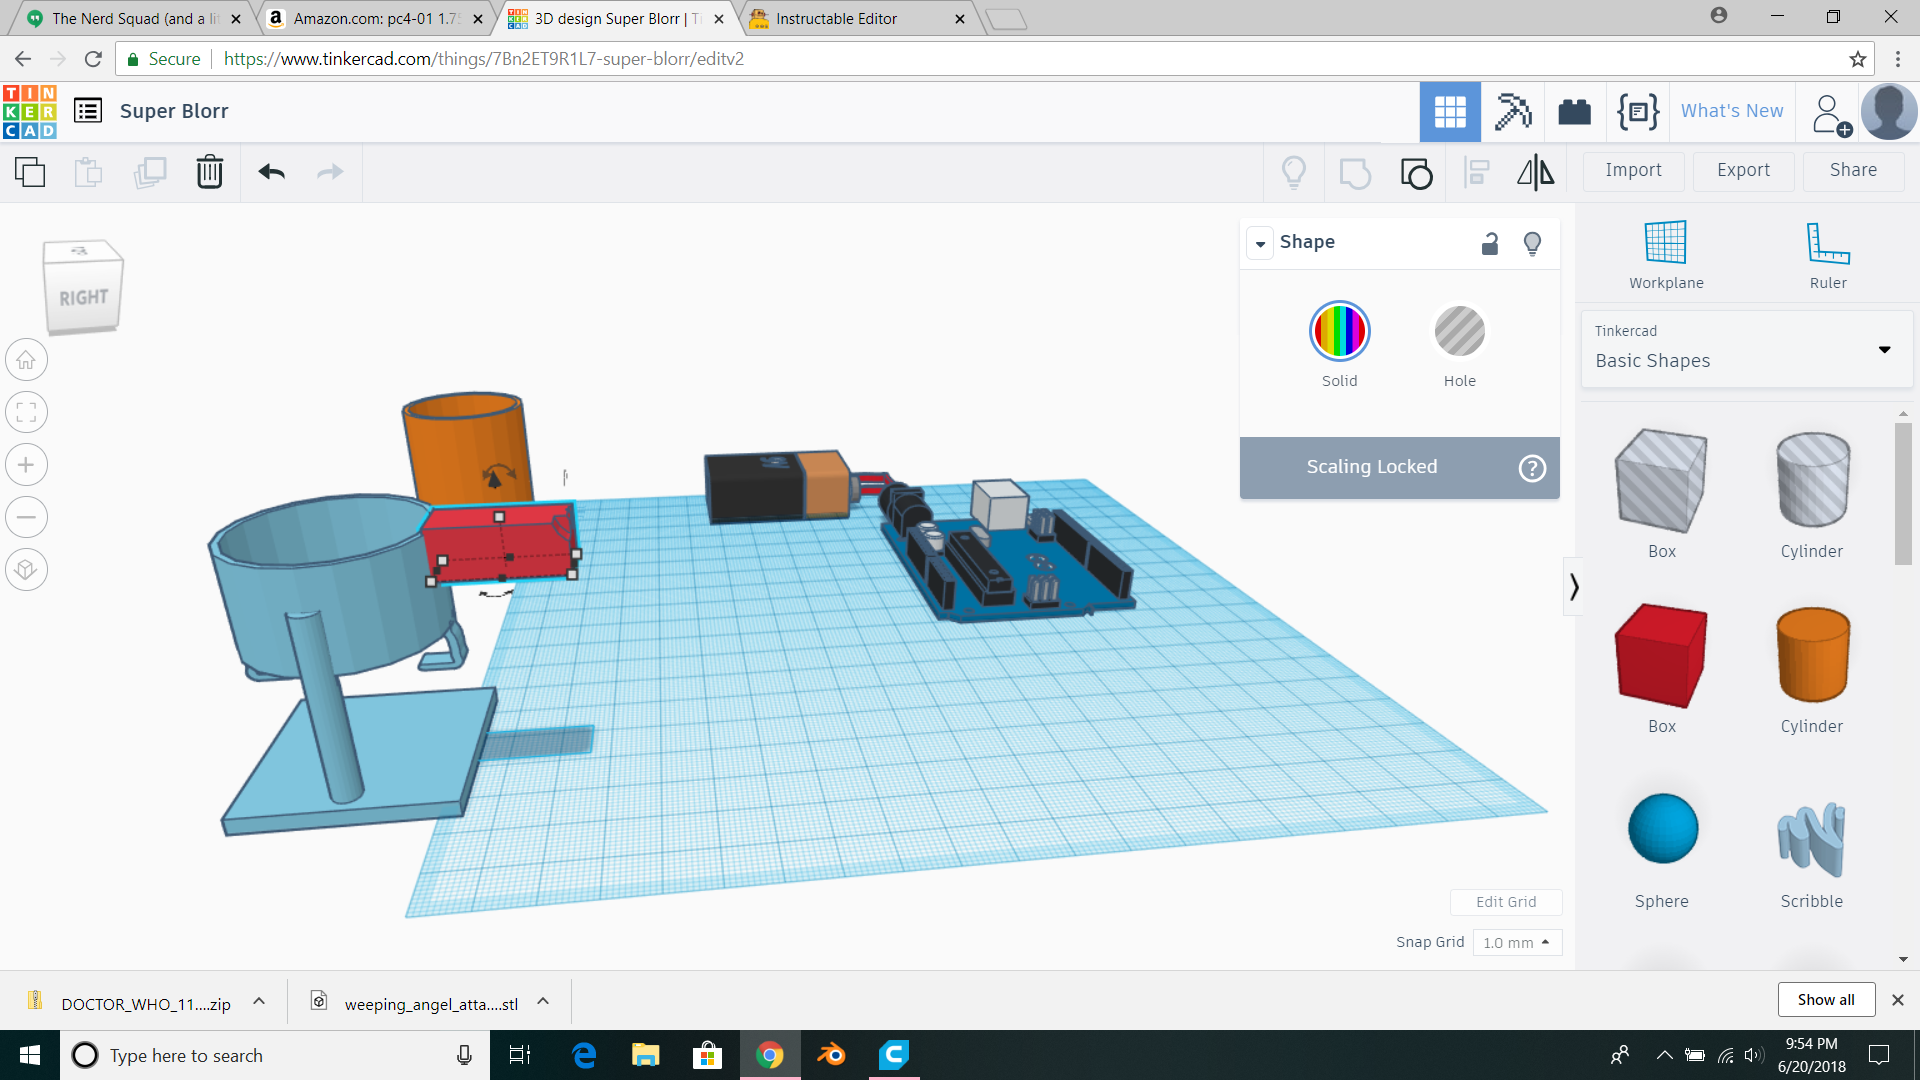Collapse the Shape panel arrow
The image size is (1920, 1080).
pos(1260,243)
